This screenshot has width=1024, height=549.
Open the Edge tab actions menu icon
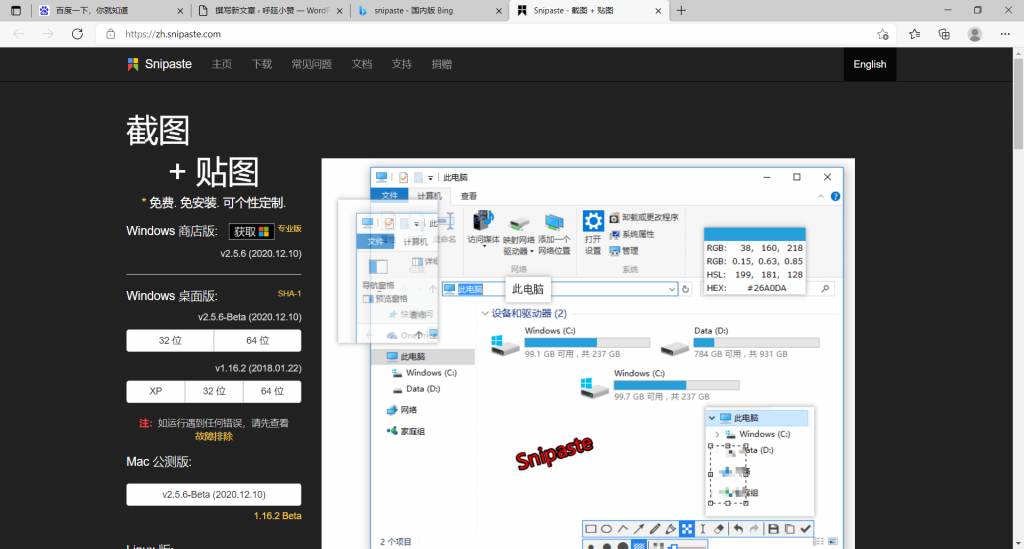point(16,10)
